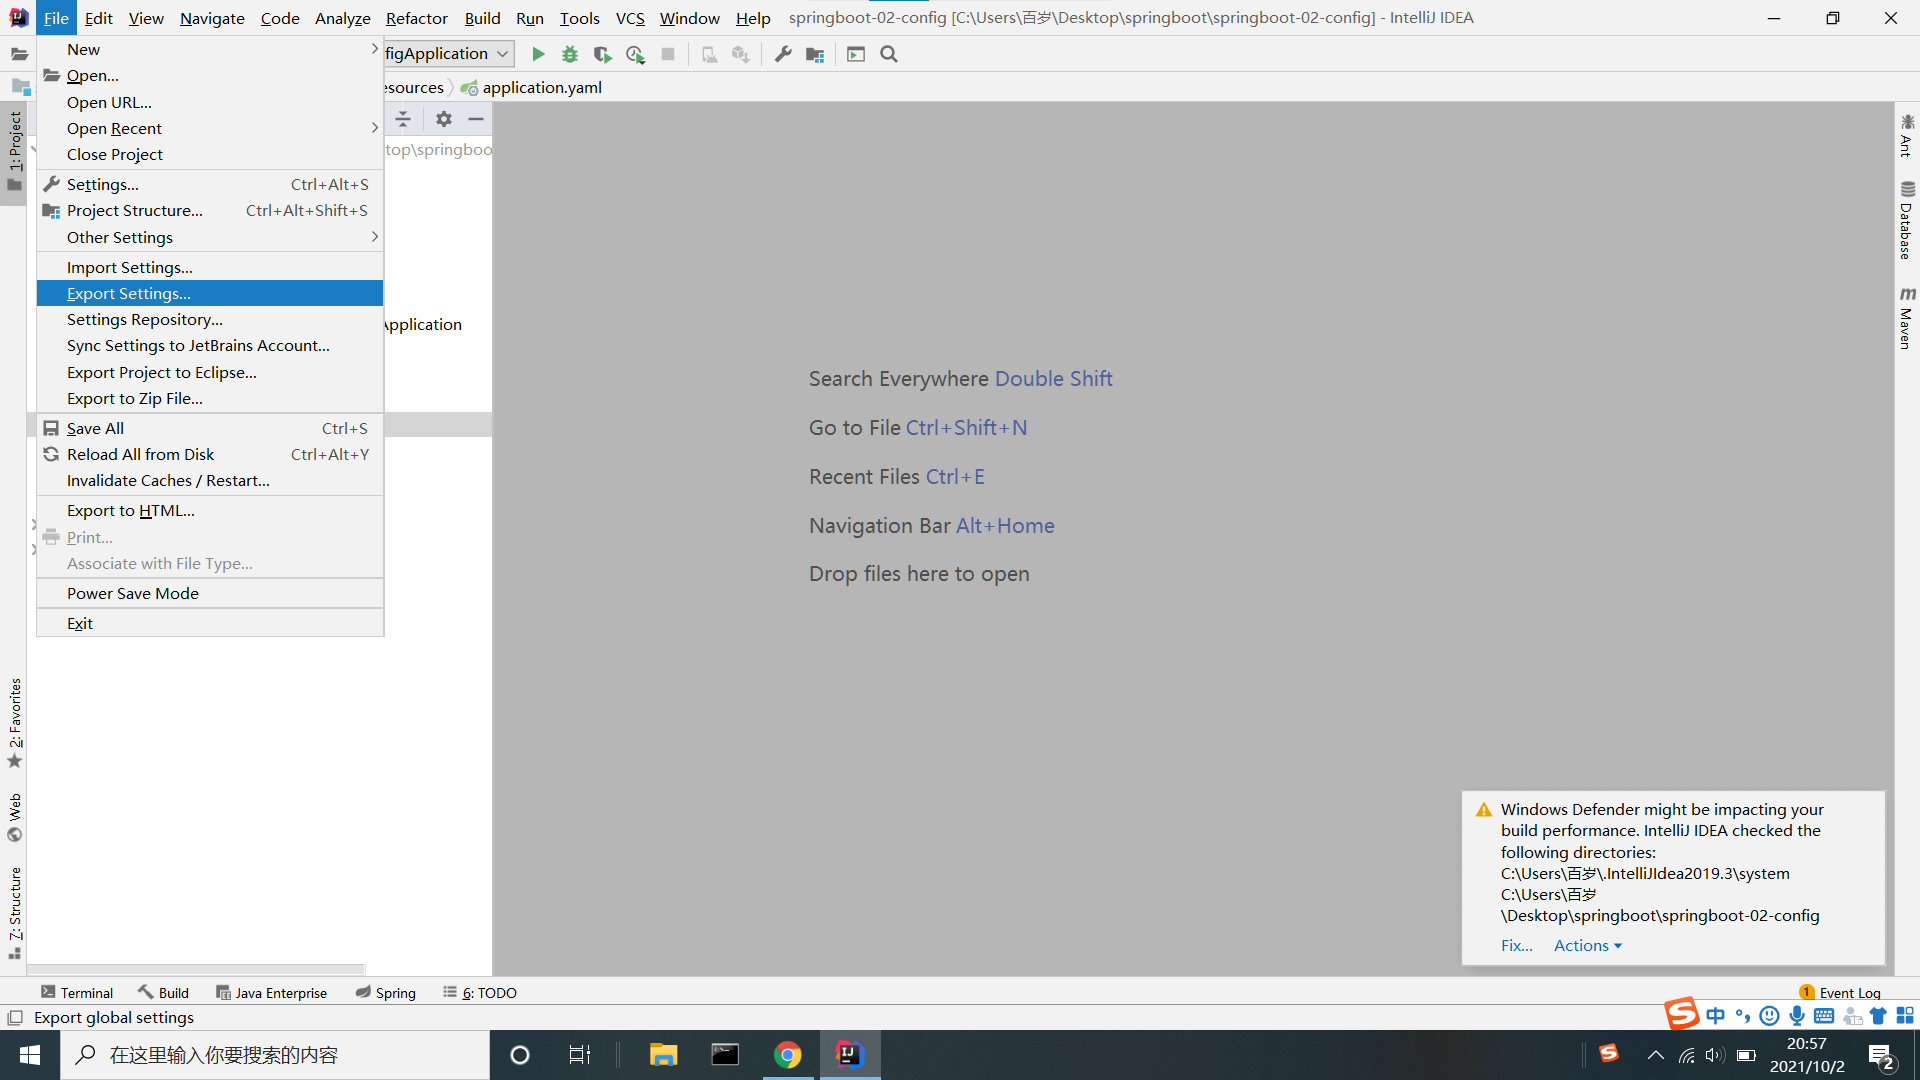This screenshot has height=1080, width=1920.
Task: Collapse all in project panel
Action: tap(403, 119)
